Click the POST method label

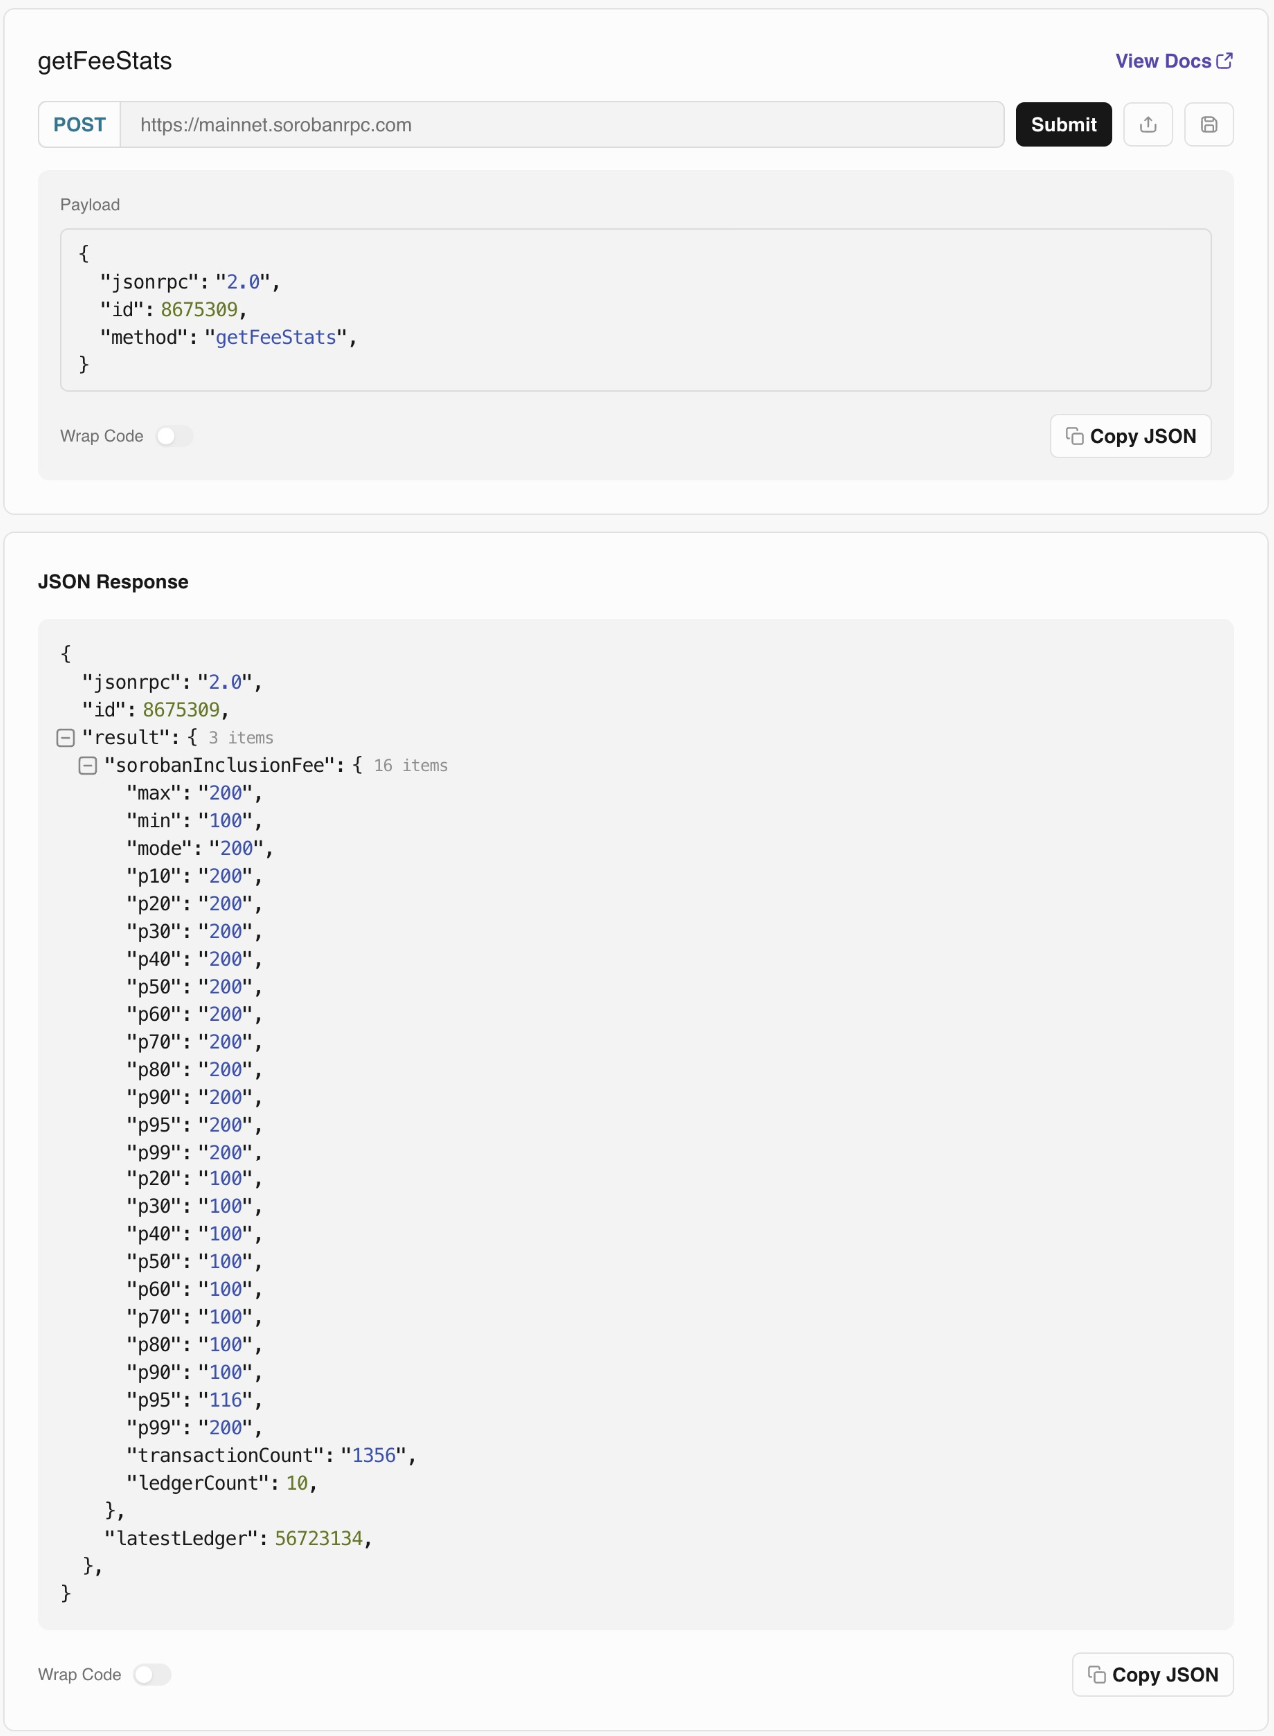pyautogui.click(x=80, y=125)
